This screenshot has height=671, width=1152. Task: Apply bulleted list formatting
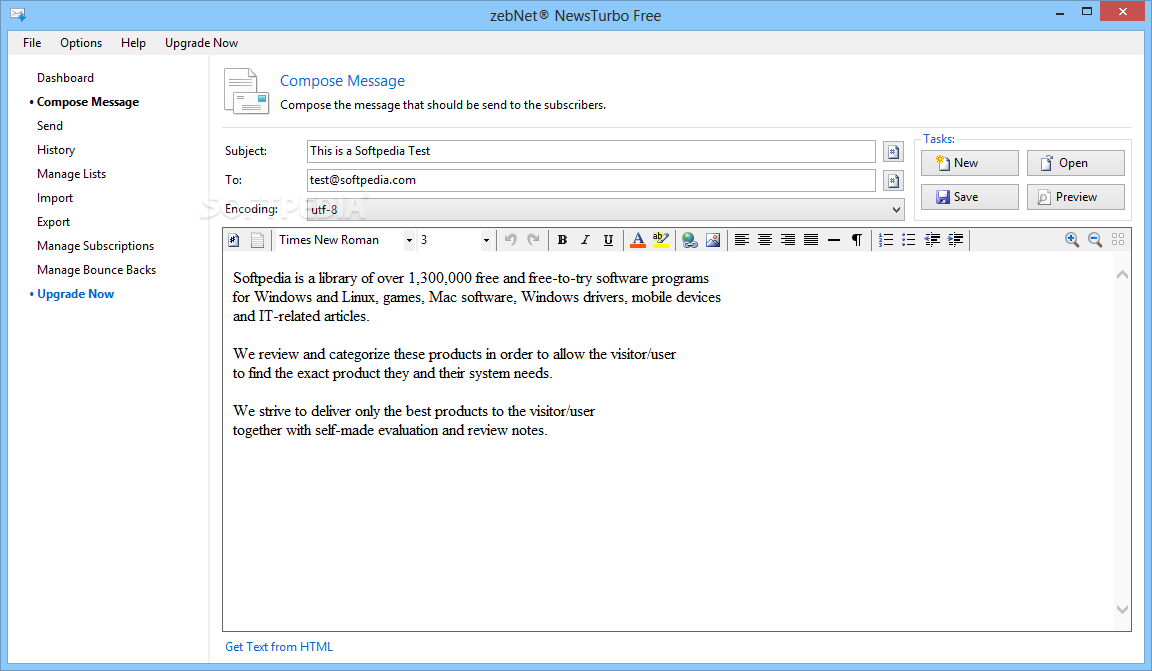pos(909,240)
